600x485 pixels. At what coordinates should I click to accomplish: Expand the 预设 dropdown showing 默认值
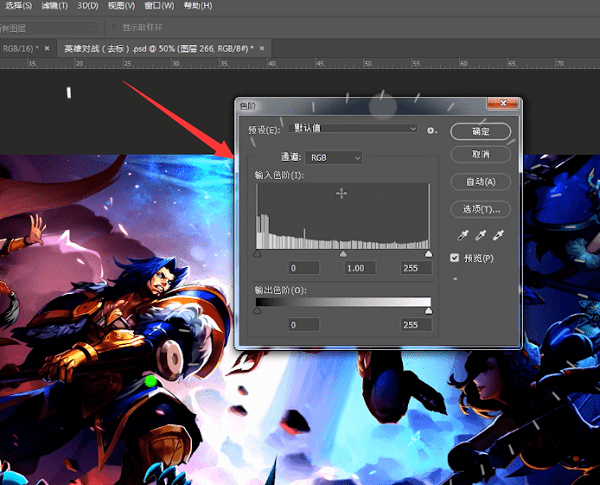click(x=352, y=129)
